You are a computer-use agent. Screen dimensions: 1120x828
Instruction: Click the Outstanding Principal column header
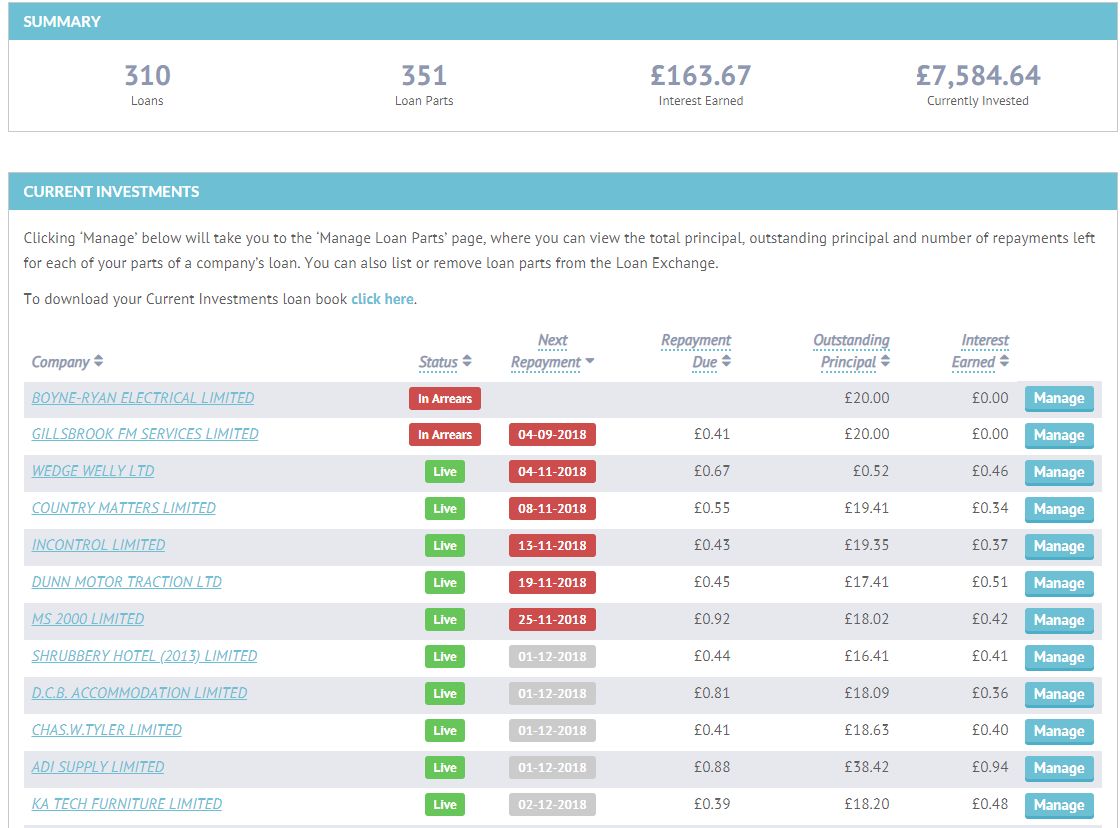click(x=851, y=351)
